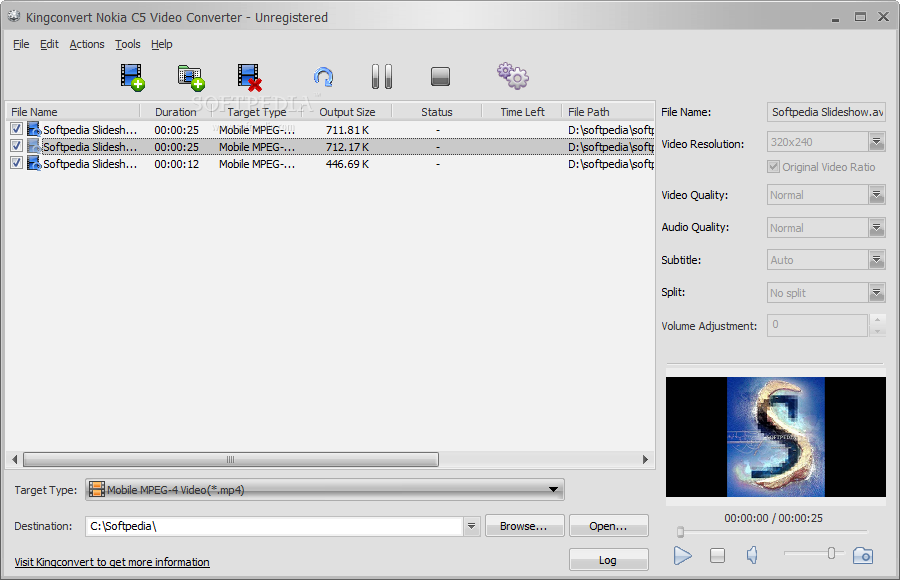Open the Edit menu
Screen dimensions: 900x580
pyautogui.click(x=49, y=44)
